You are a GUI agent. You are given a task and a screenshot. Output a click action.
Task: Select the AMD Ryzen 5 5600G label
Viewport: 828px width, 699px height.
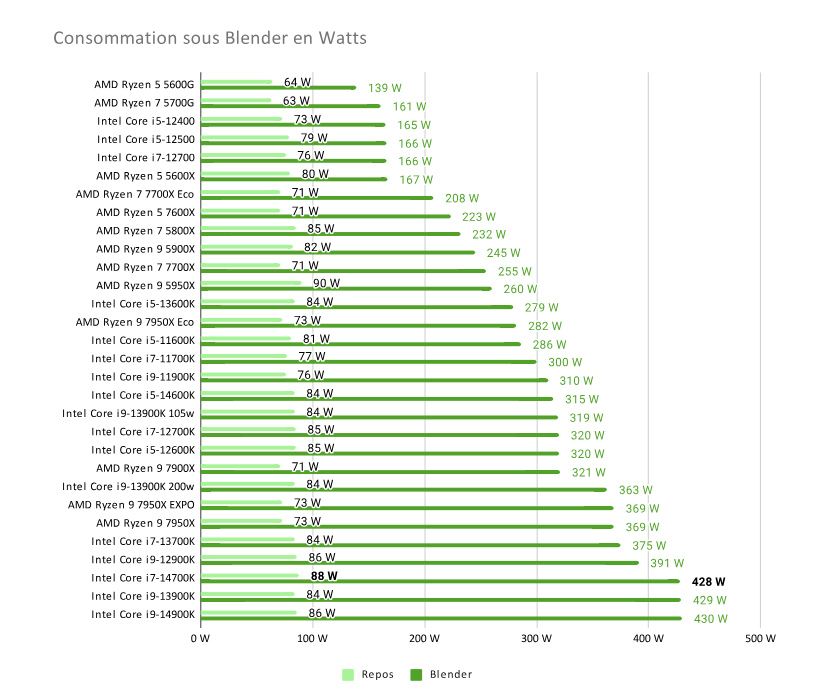(144, 84)
